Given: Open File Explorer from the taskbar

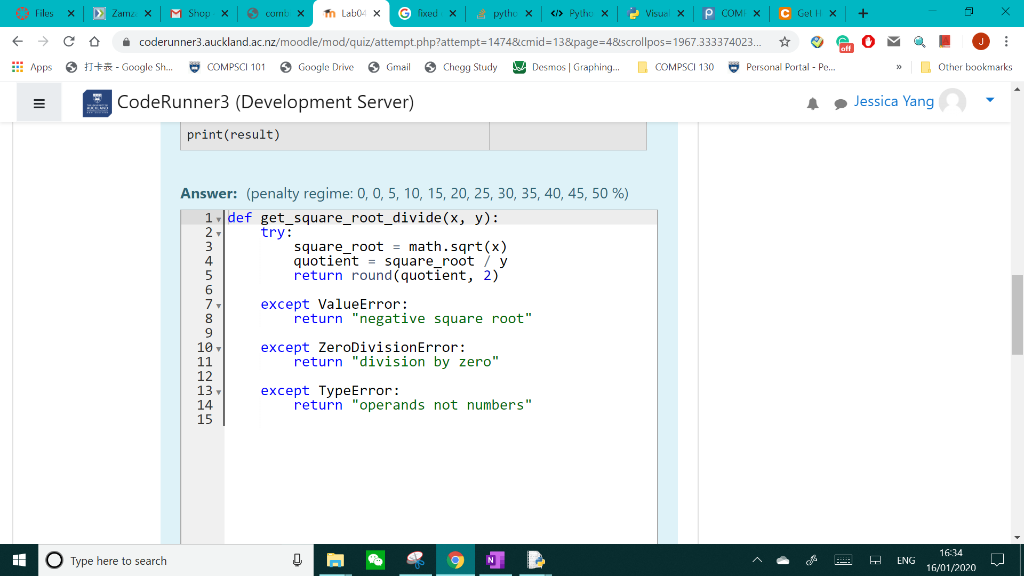Looking at the screenshot, I should [335, 560].
